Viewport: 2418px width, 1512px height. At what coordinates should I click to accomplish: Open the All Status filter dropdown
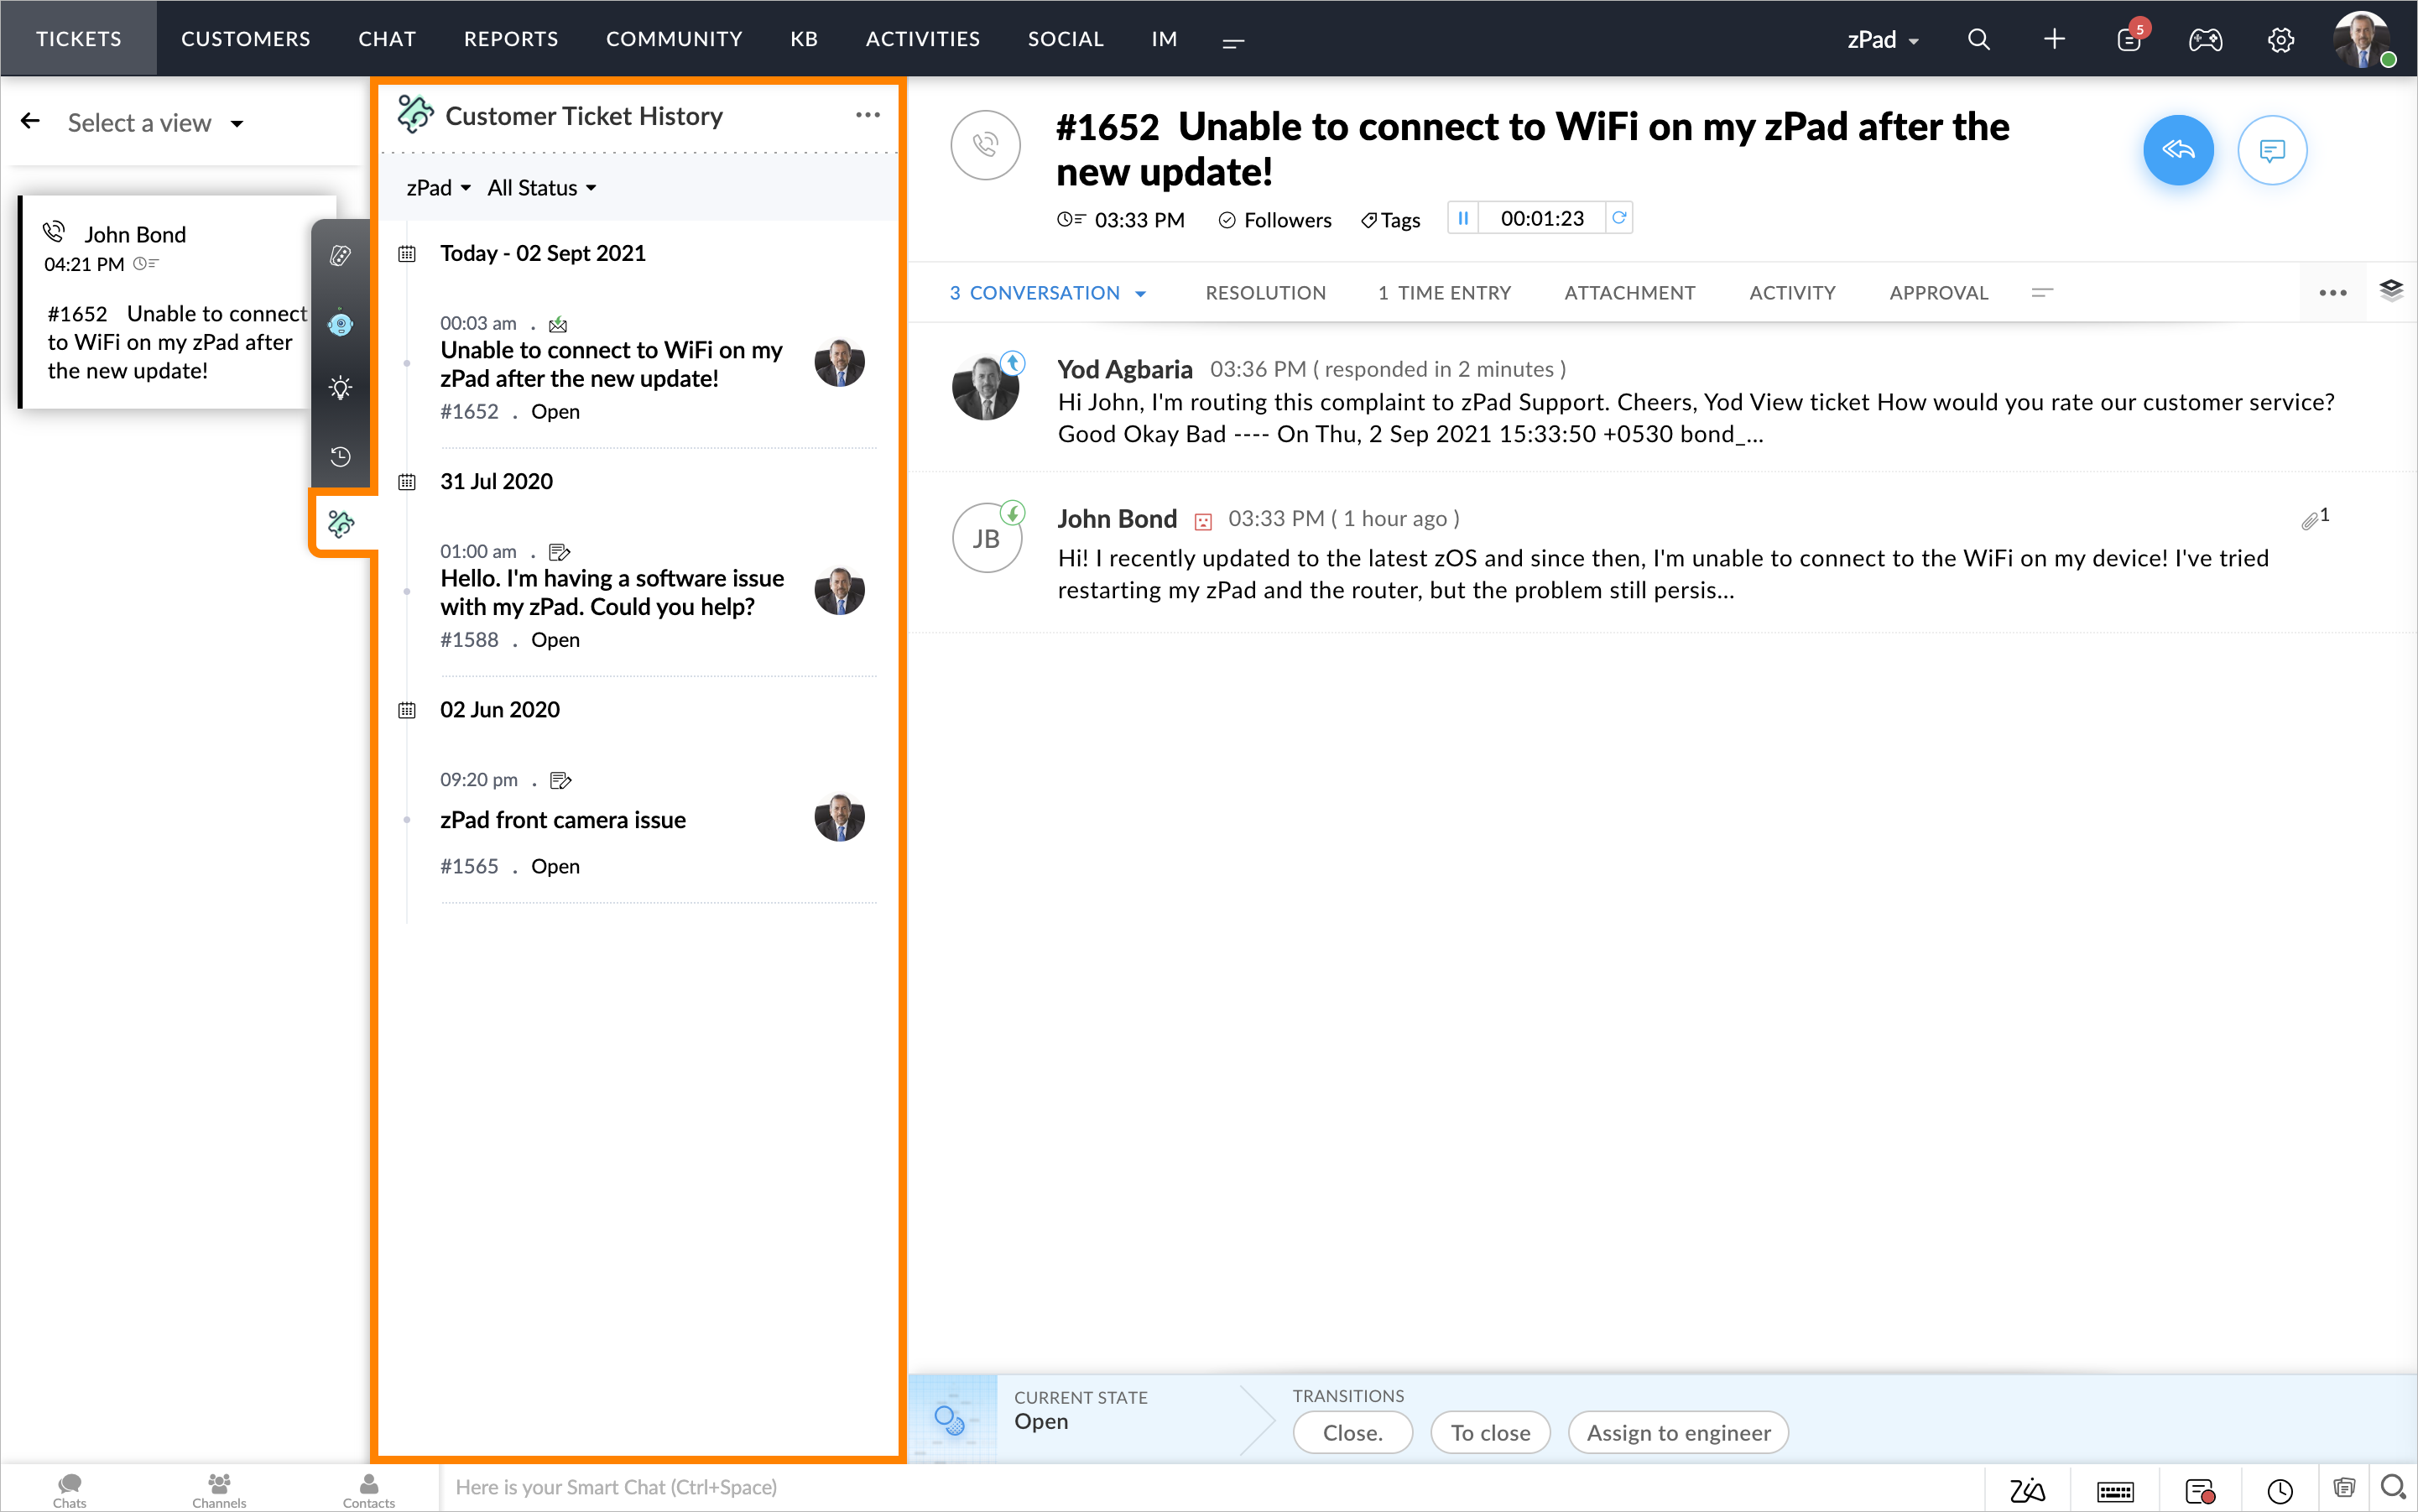coord(541,188)
